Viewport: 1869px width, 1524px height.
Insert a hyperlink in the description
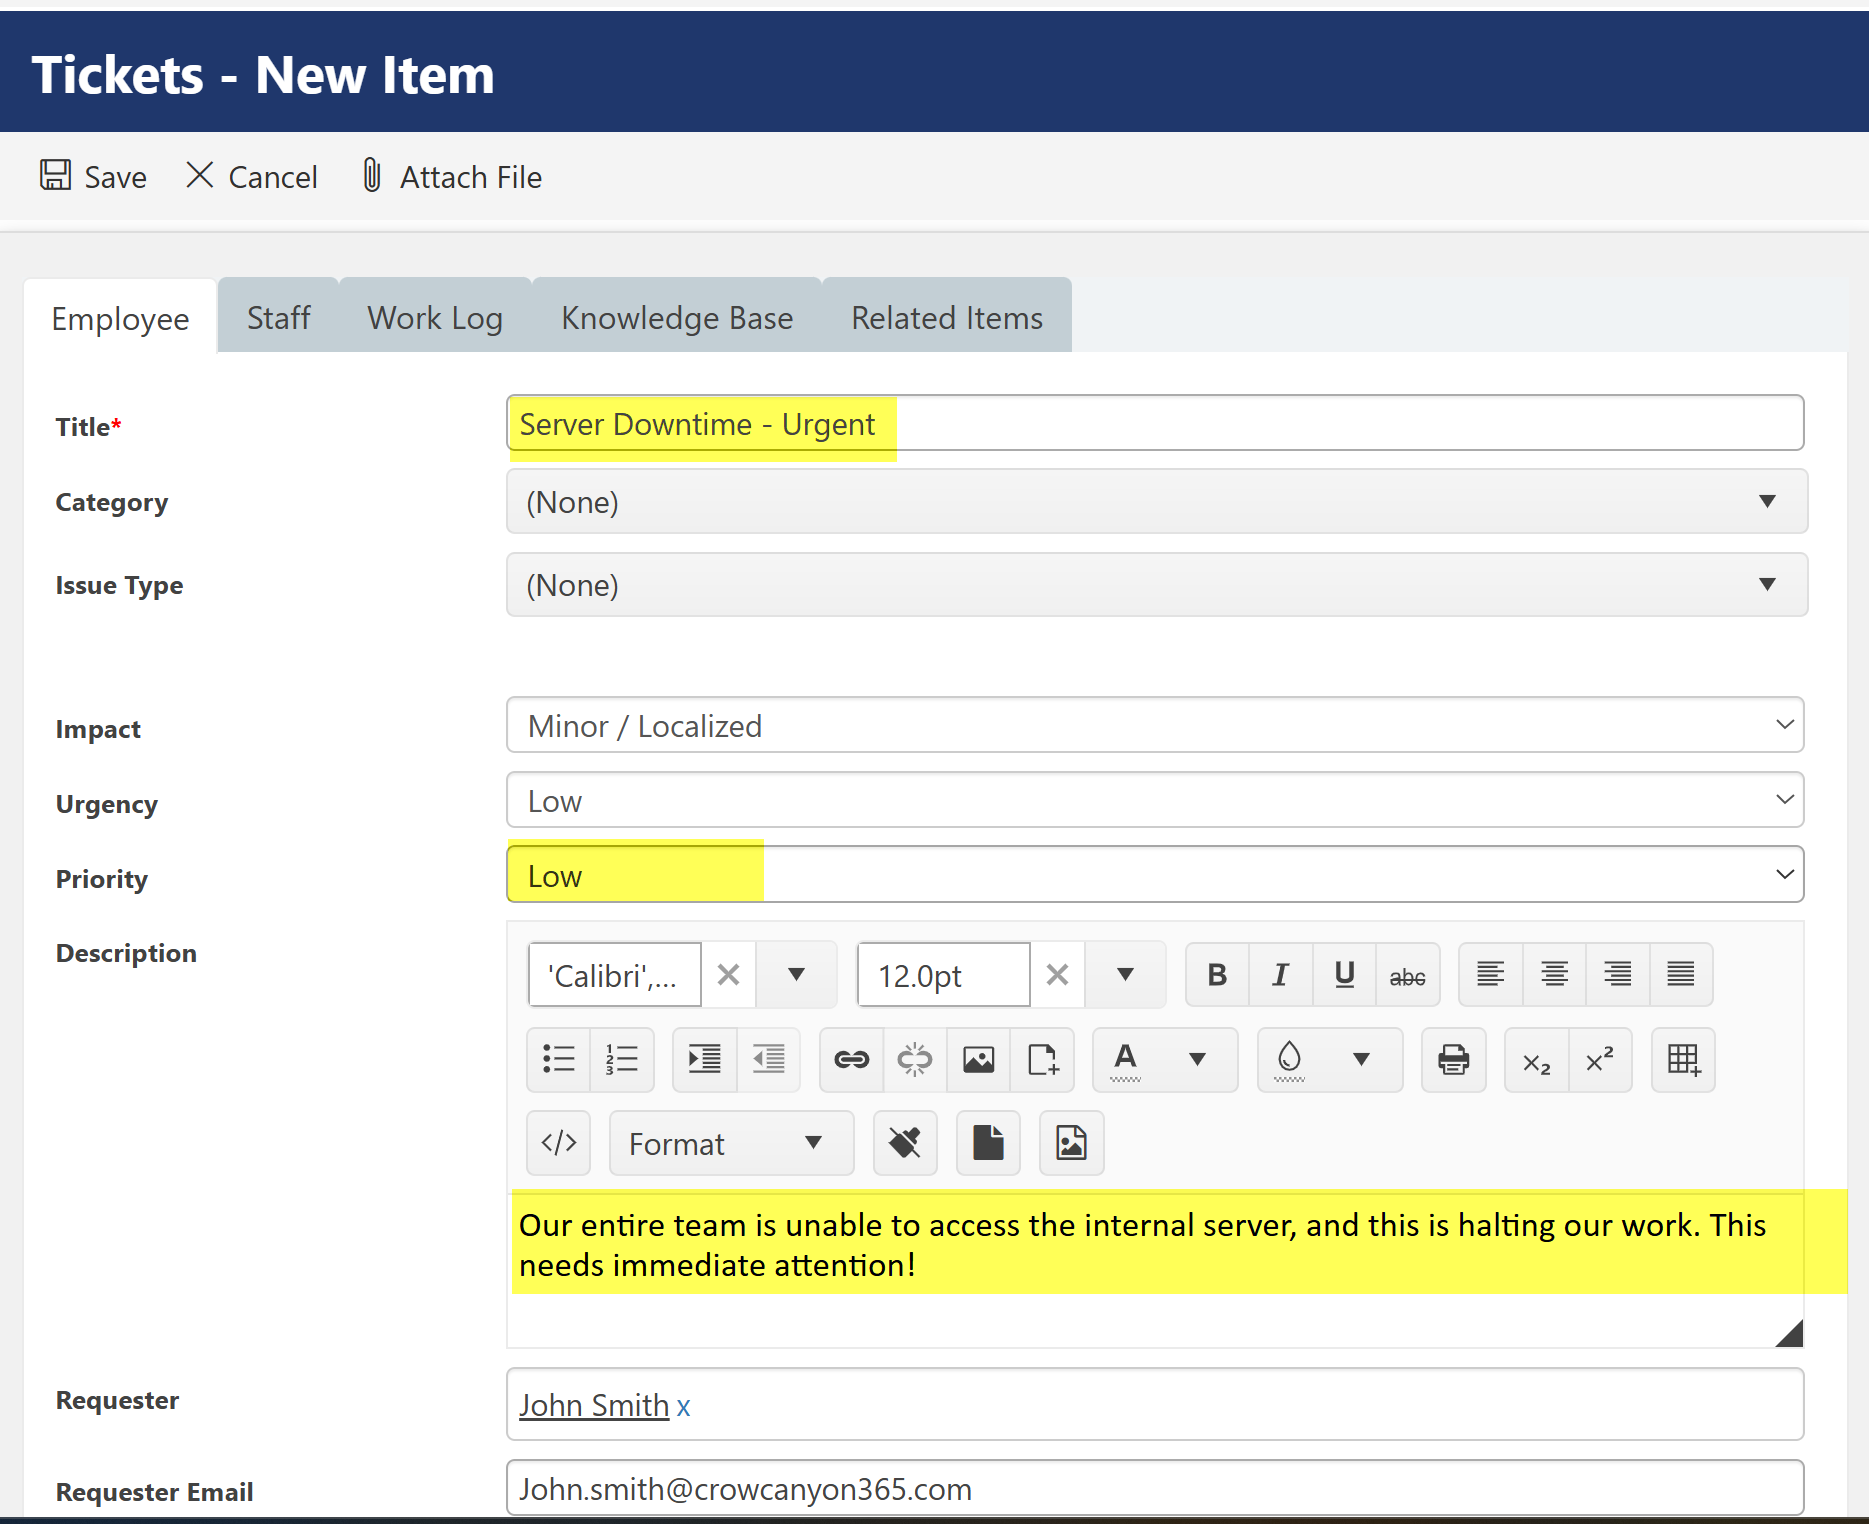tap(851, 1060)
